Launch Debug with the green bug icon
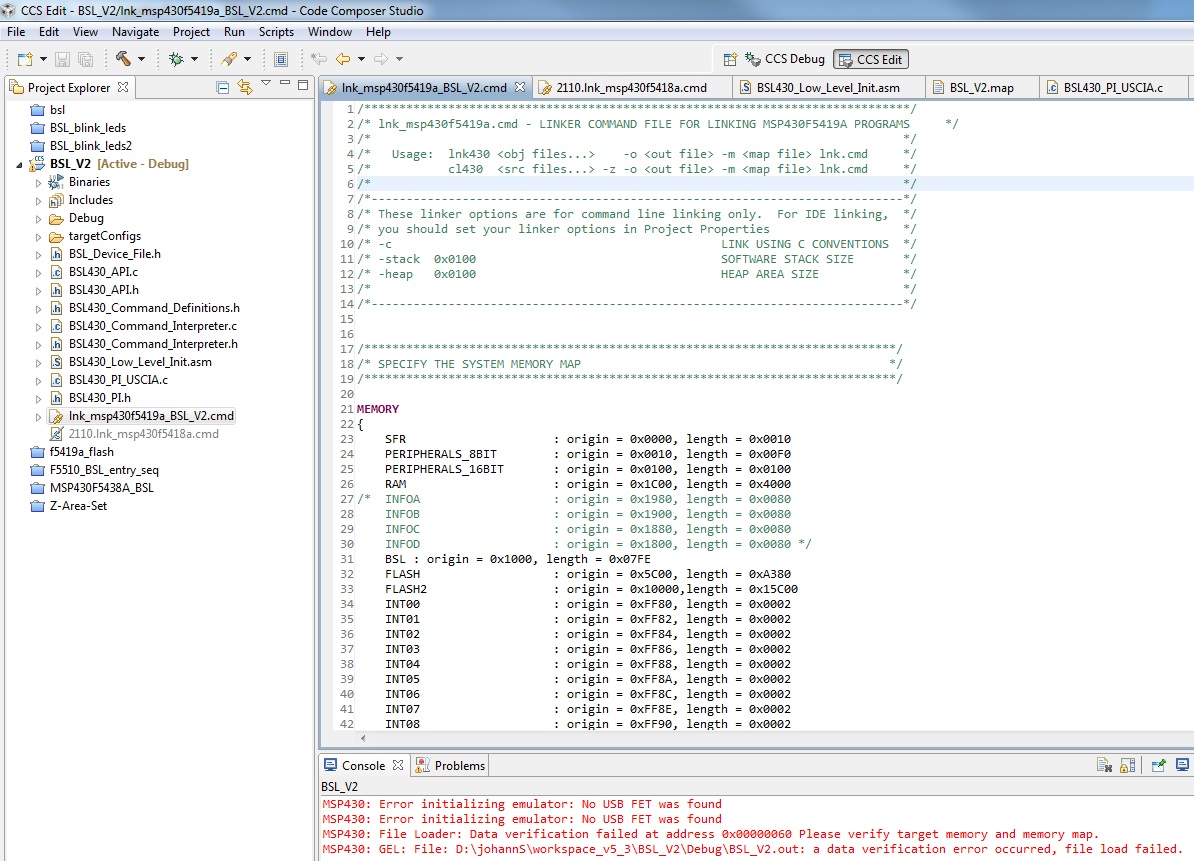Screen dimensions: 1194x861 click(x=176, y=59)
